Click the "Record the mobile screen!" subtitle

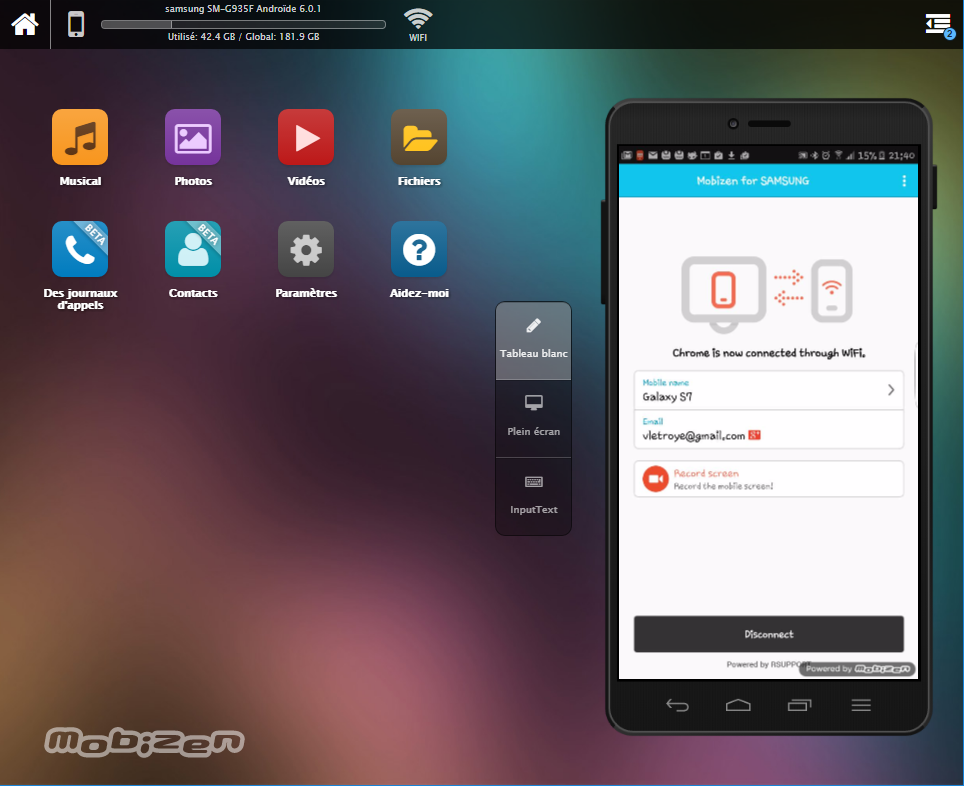click(724, 486)
